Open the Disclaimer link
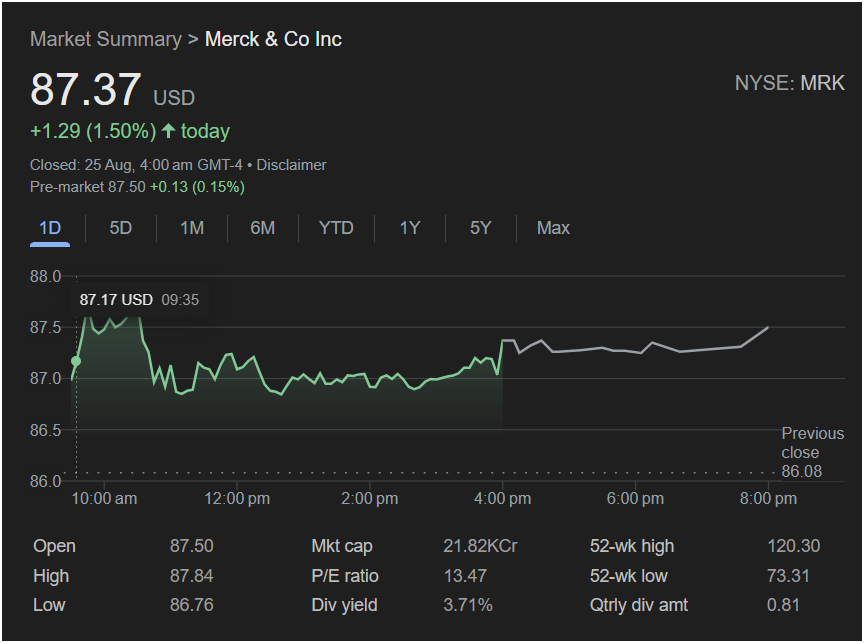The image size is (864, 643). (291, 165)
